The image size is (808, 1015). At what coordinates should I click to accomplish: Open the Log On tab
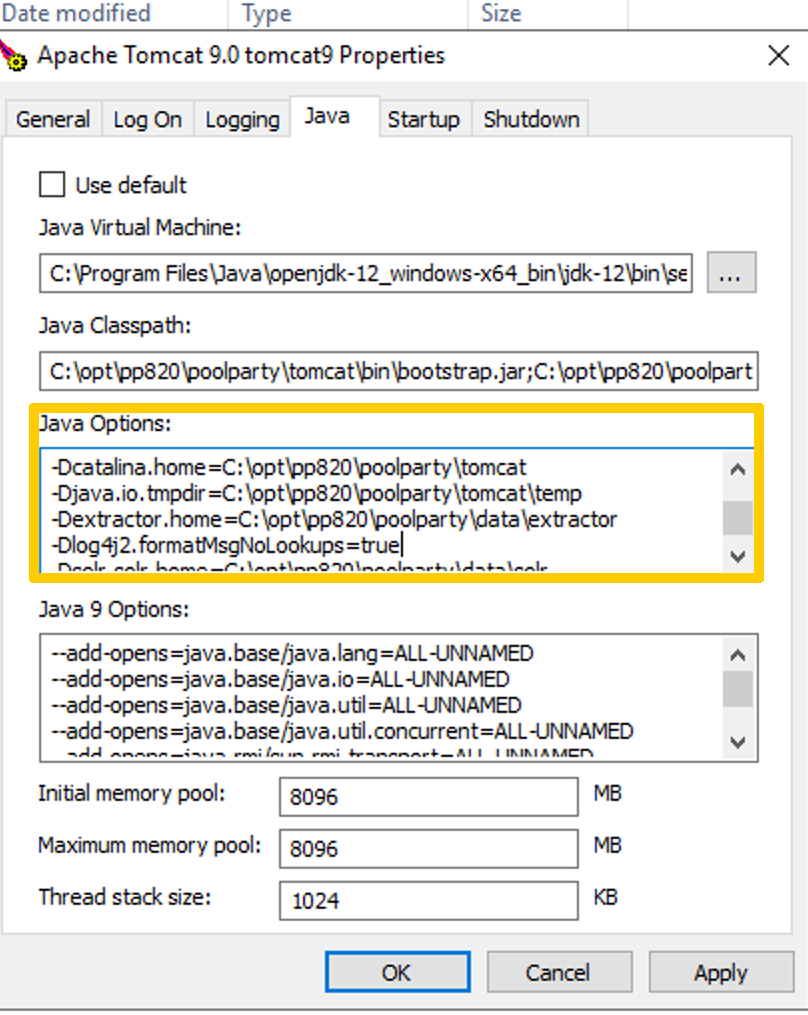tap(147, 119)
